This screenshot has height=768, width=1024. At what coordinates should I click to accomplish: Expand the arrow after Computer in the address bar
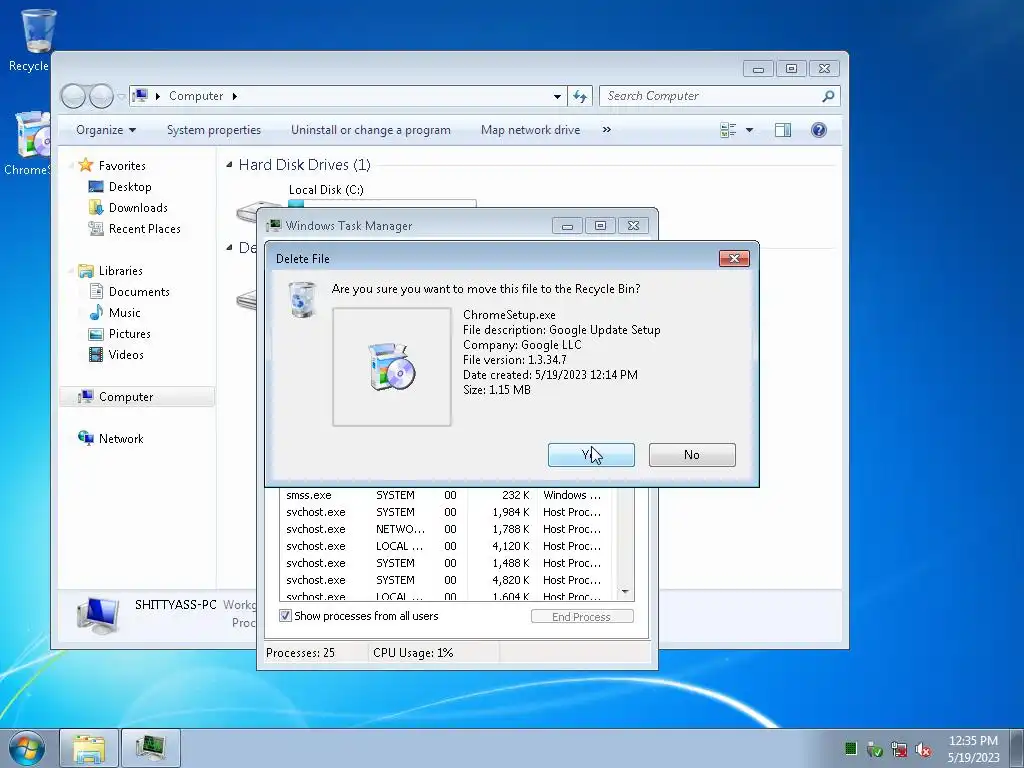click(234, 96)
